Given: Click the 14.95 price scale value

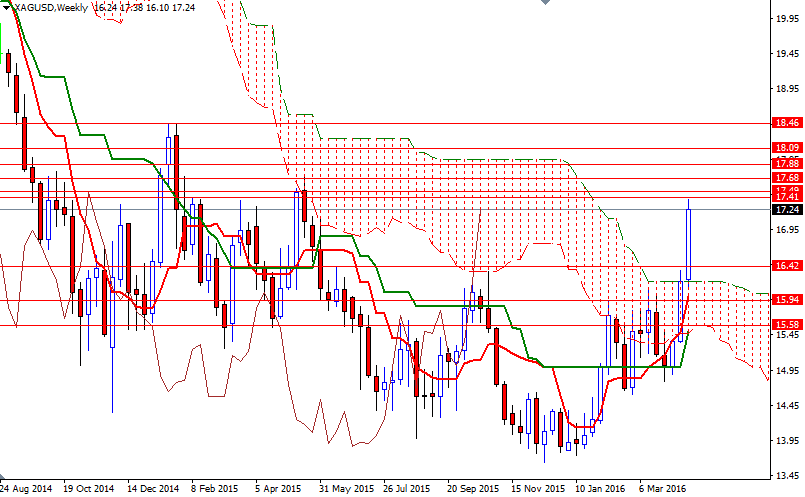Looking at the screenshot, I should (x=787, y=370).
